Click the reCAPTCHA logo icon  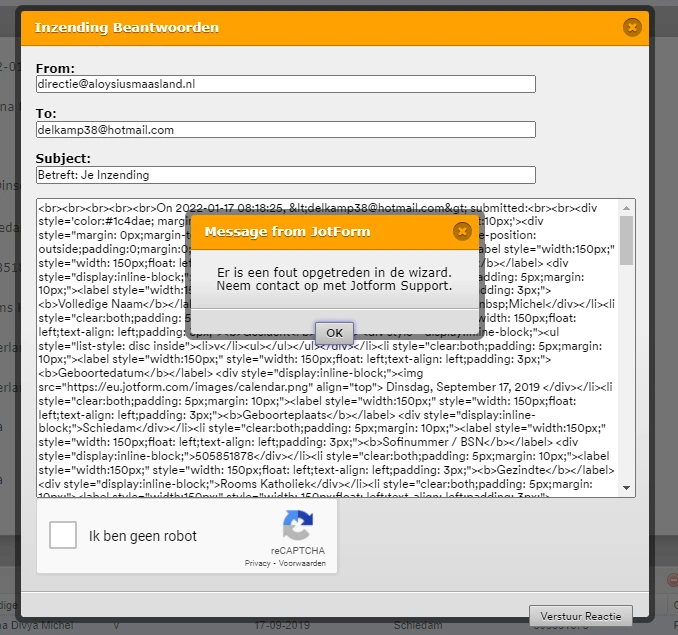298,525
